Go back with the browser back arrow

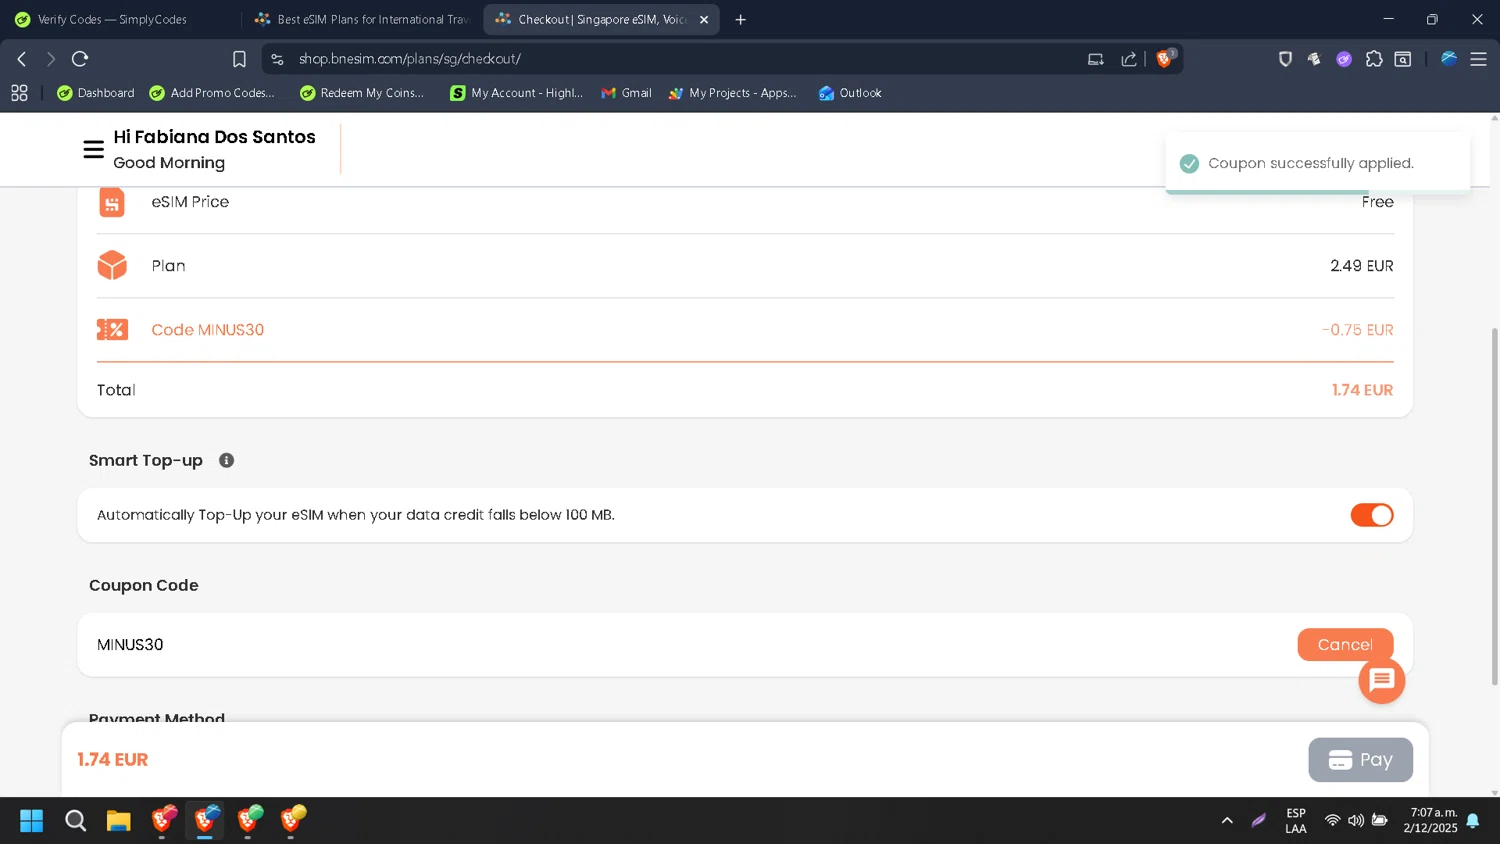22,59
